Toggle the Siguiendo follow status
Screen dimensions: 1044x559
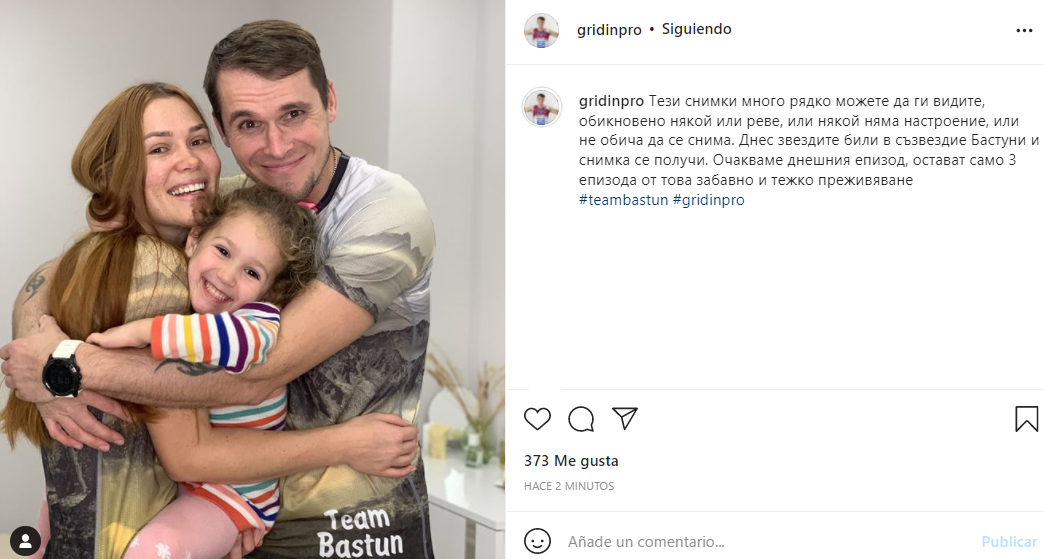[x=696, y=29]
